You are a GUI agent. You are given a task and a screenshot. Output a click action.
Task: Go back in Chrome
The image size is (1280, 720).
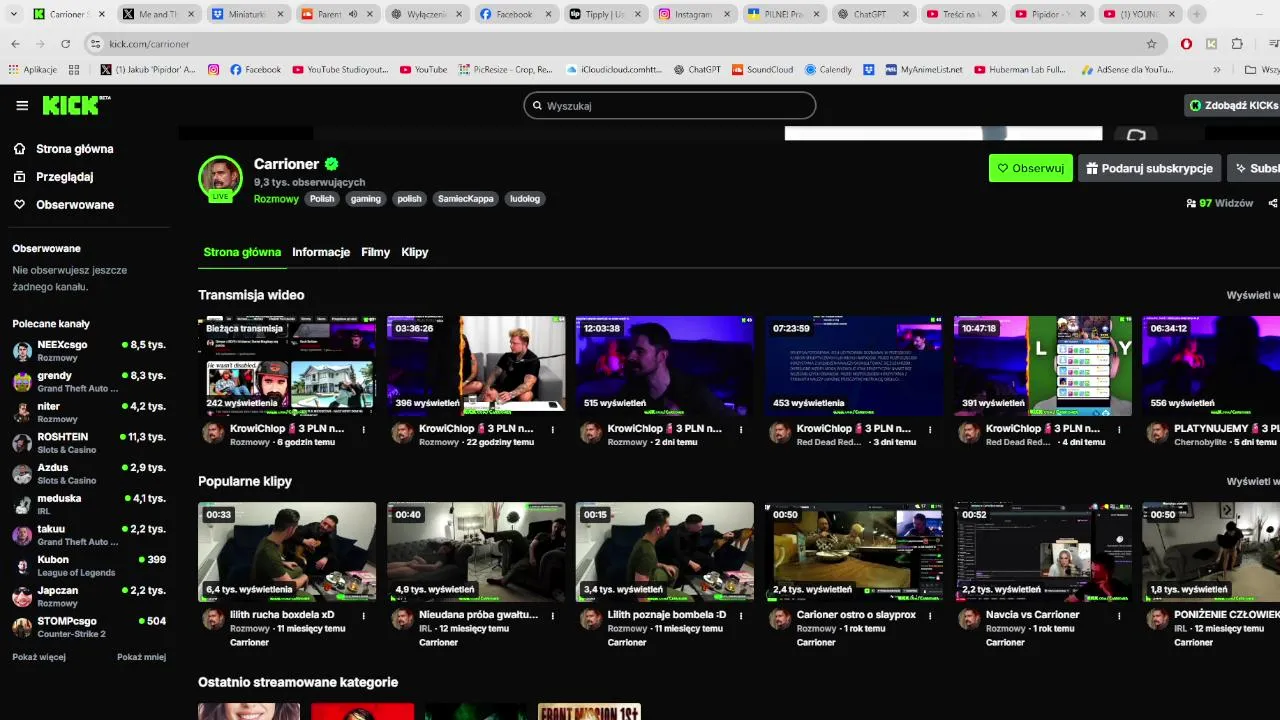click(15, 44)
